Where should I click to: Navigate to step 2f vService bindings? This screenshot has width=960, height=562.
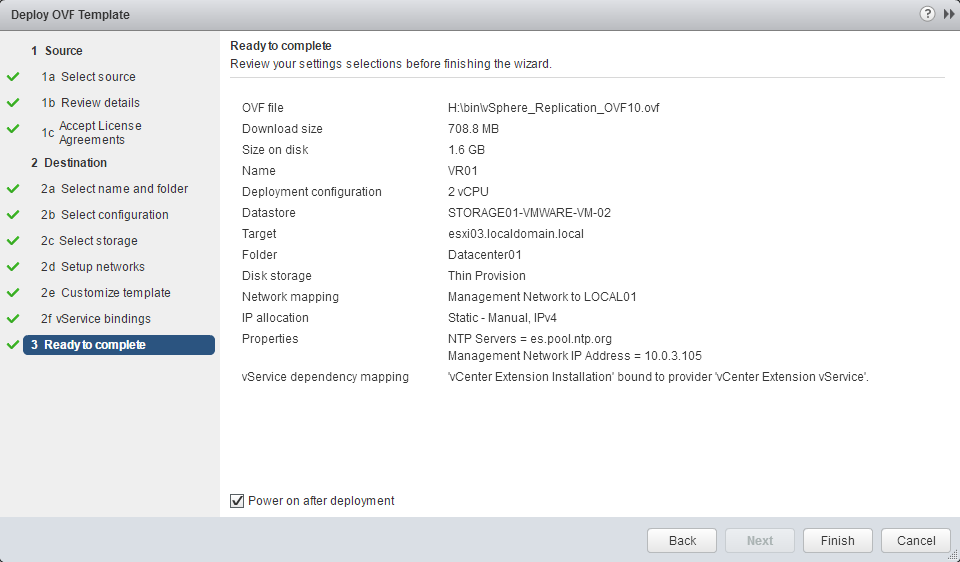click(x=105, y=319)
